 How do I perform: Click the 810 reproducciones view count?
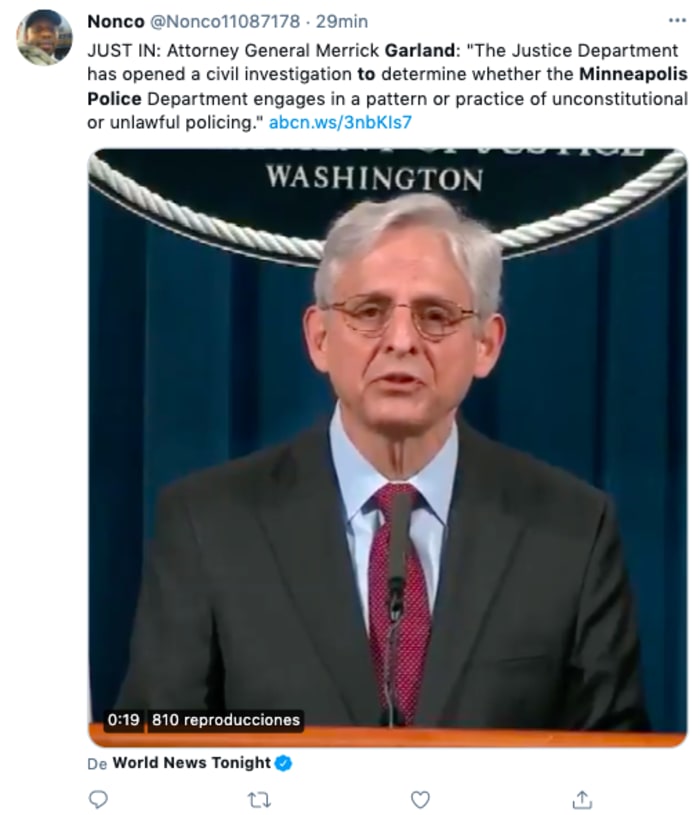tap(226, 720)
